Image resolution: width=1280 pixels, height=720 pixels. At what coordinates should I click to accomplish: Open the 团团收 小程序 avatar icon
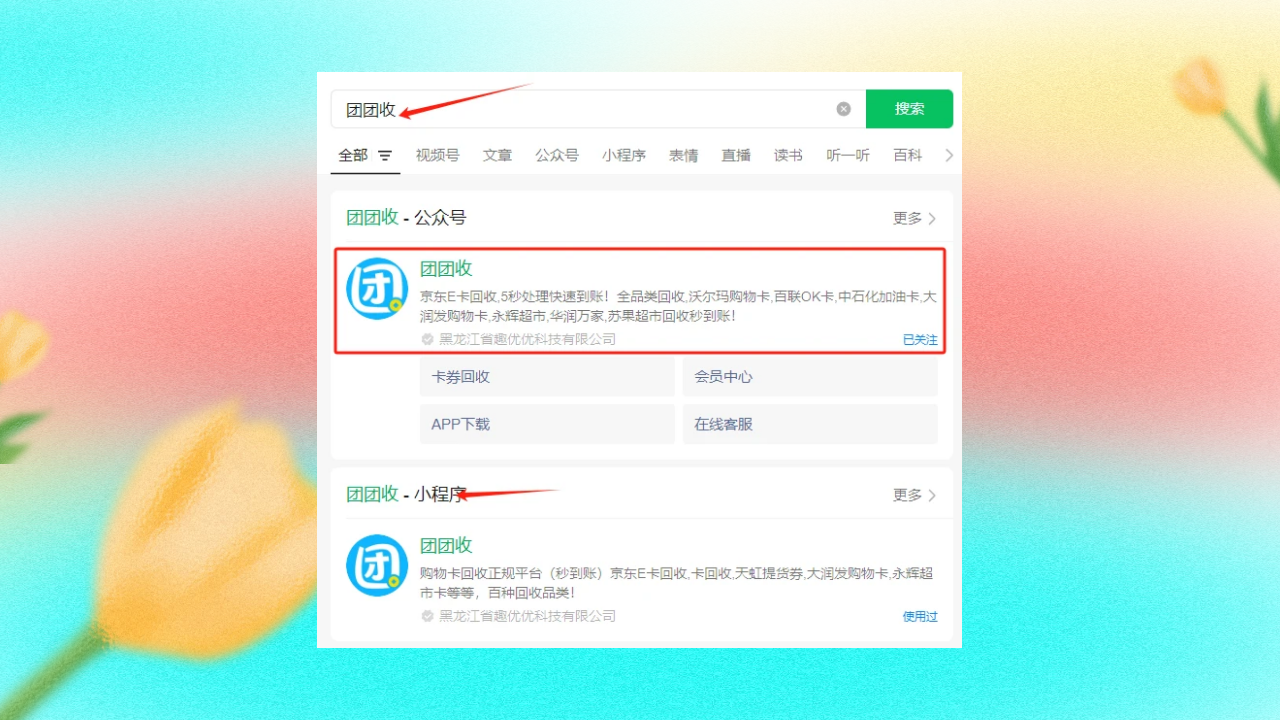coord(377,566)
